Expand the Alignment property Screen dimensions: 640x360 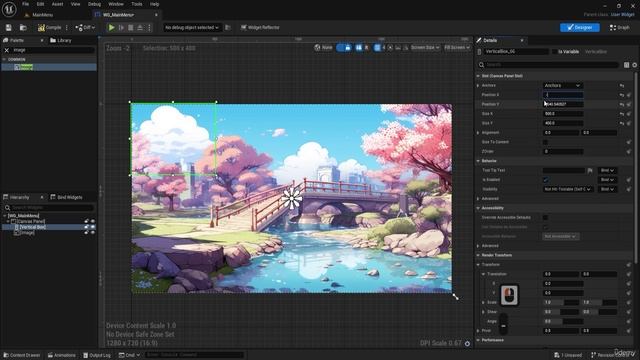coord(478,133)
